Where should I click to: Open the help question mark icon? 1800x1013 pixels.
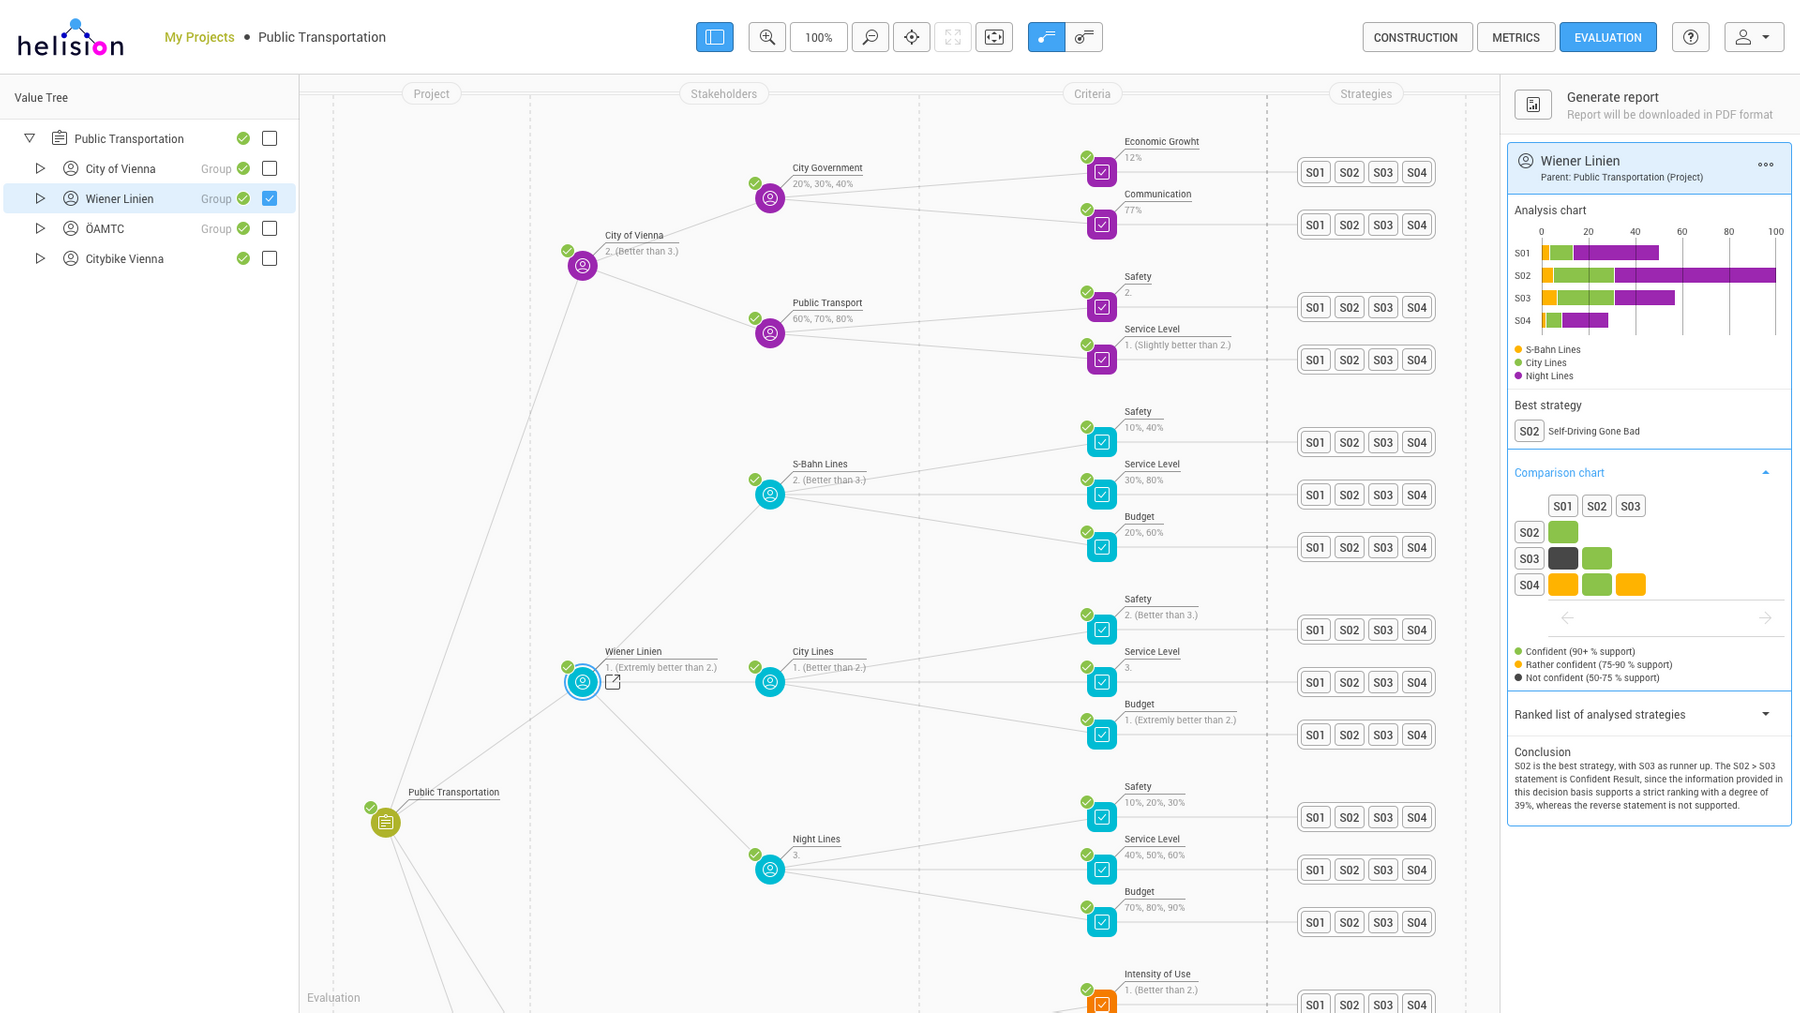tap(1690, 37)
